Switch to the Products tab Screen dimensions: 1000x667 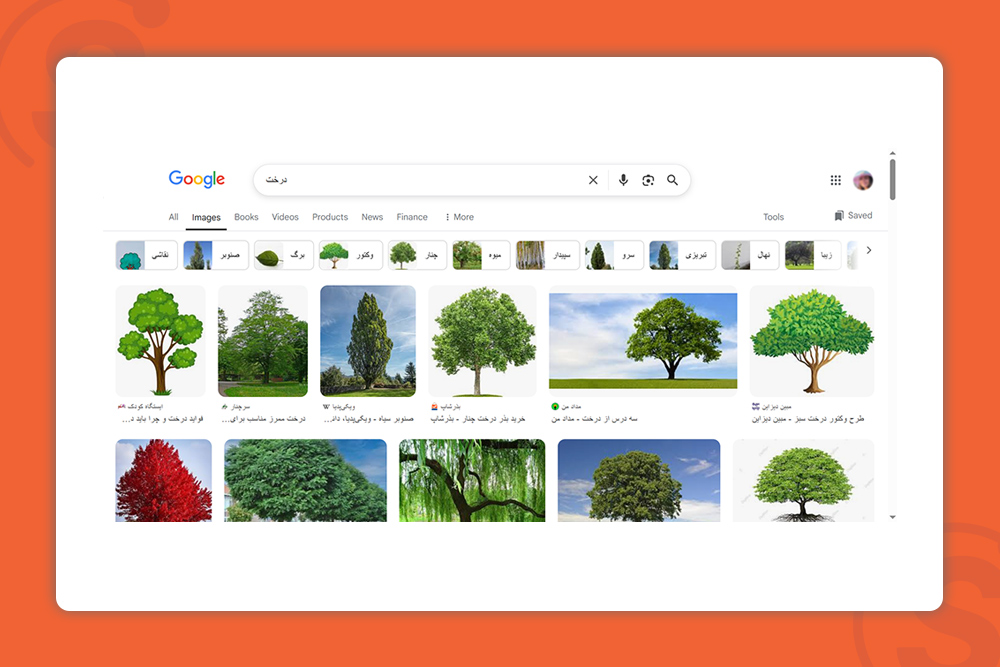330,217
